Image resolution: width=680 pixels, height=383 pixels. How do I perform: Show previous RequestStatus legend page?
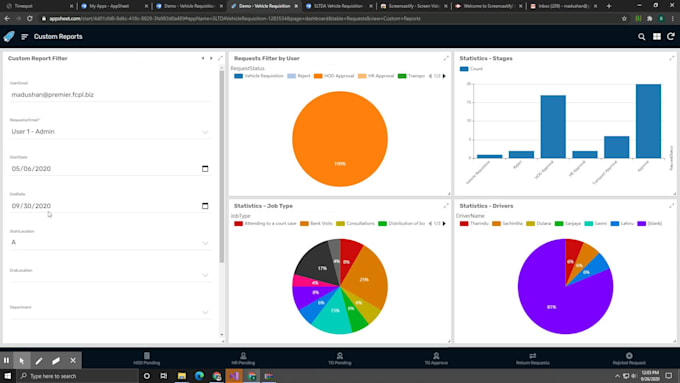(x=430, y=76)
